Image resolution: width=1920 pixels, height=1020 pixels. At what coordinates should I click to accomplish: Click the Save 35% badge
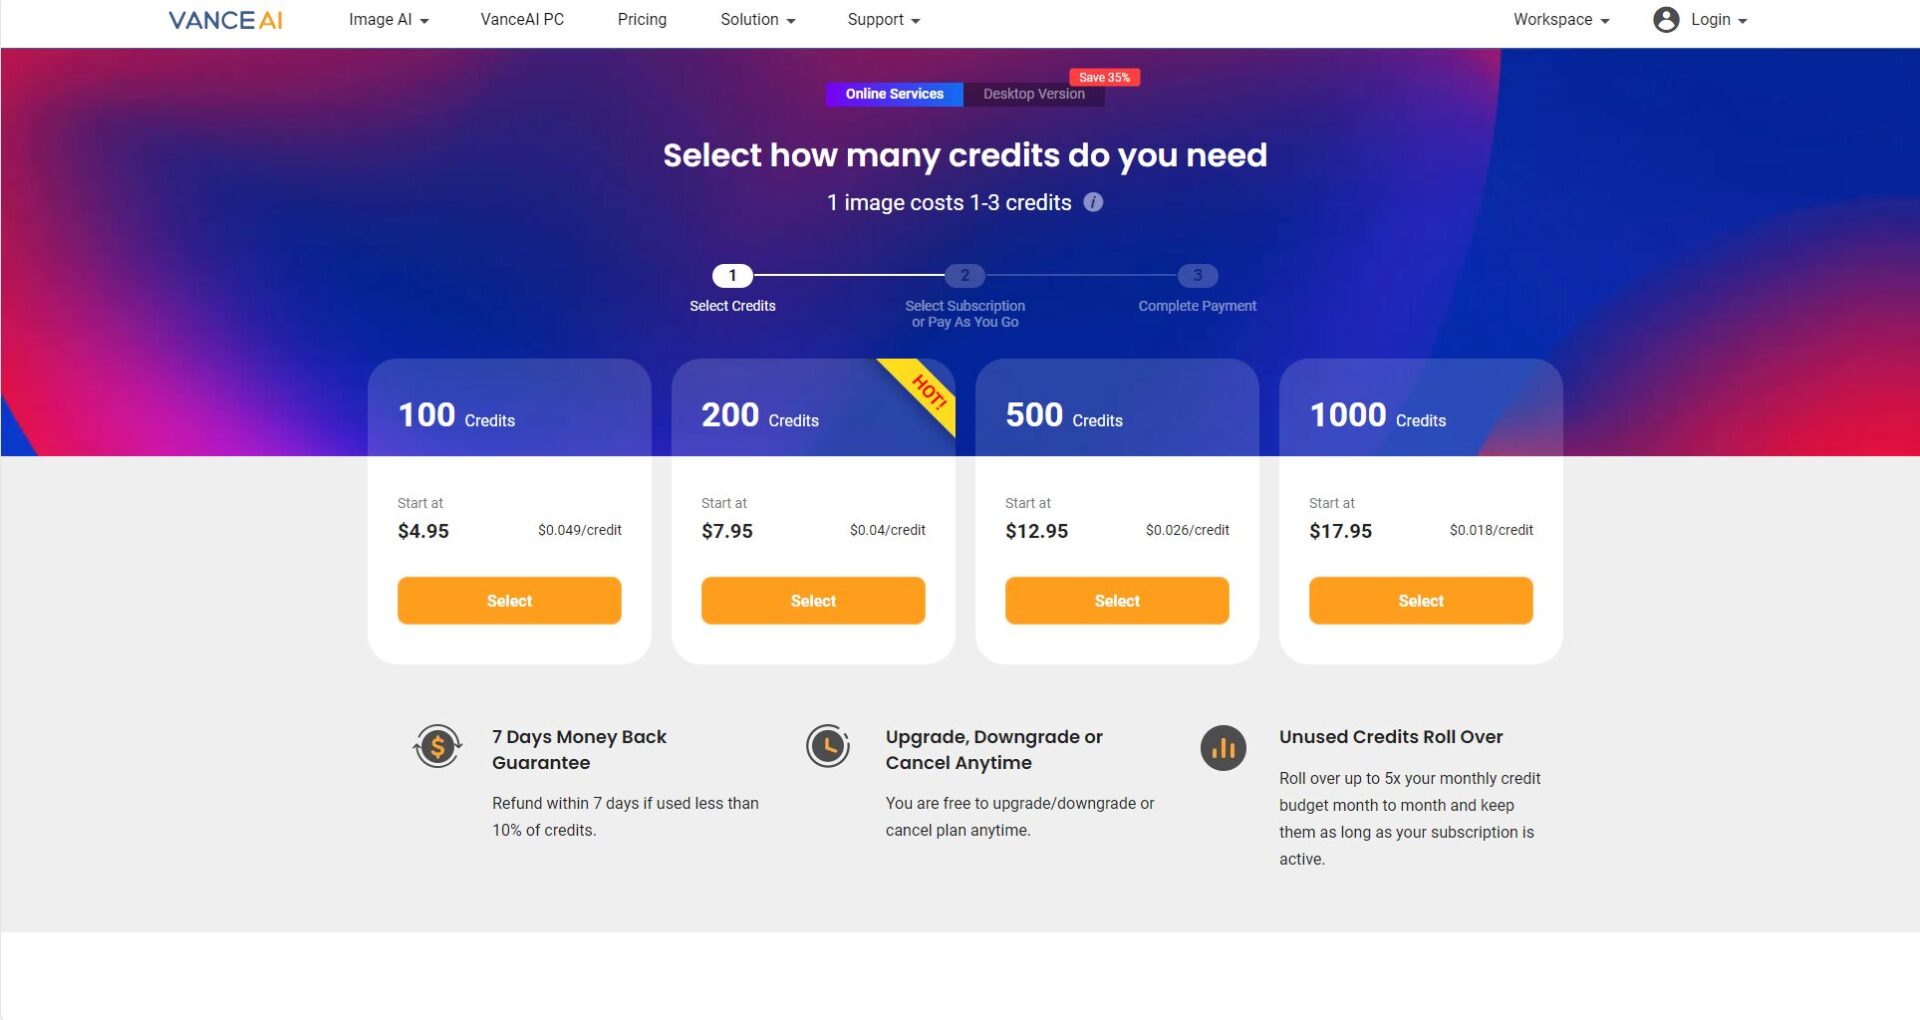click(x=1104, y=77)
